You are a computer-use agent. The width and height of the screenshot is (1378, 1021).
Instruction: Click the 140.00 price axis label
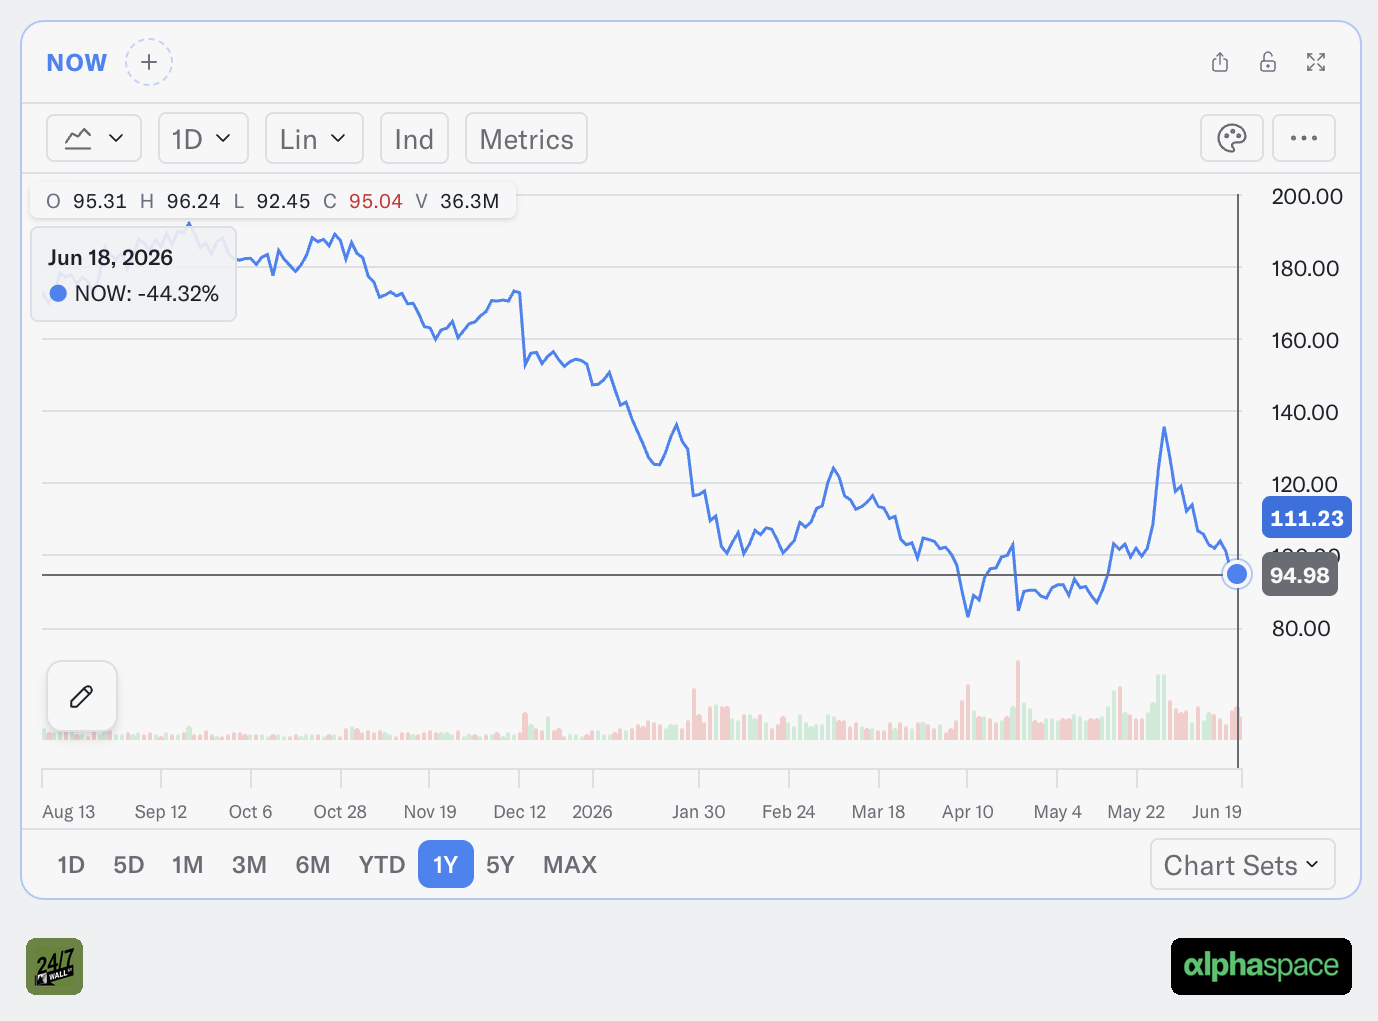(1305, 413)
